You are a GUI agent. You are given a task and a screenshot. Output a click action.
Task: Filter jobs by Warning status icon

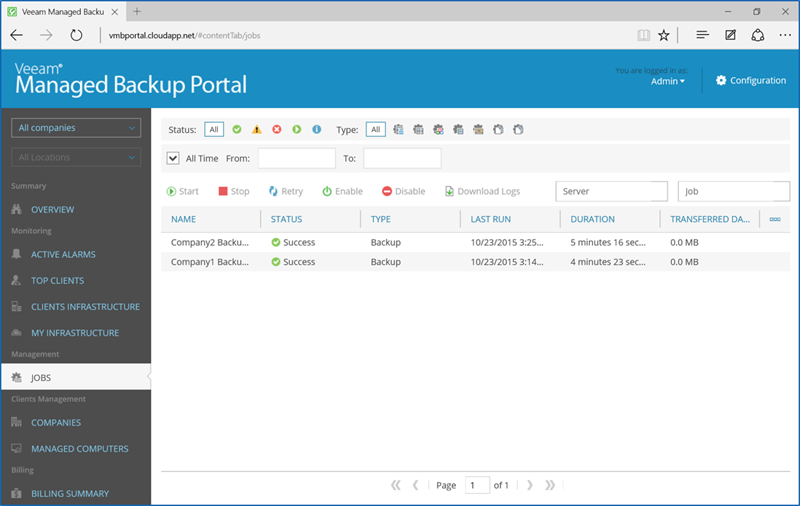tap(256, 130)
